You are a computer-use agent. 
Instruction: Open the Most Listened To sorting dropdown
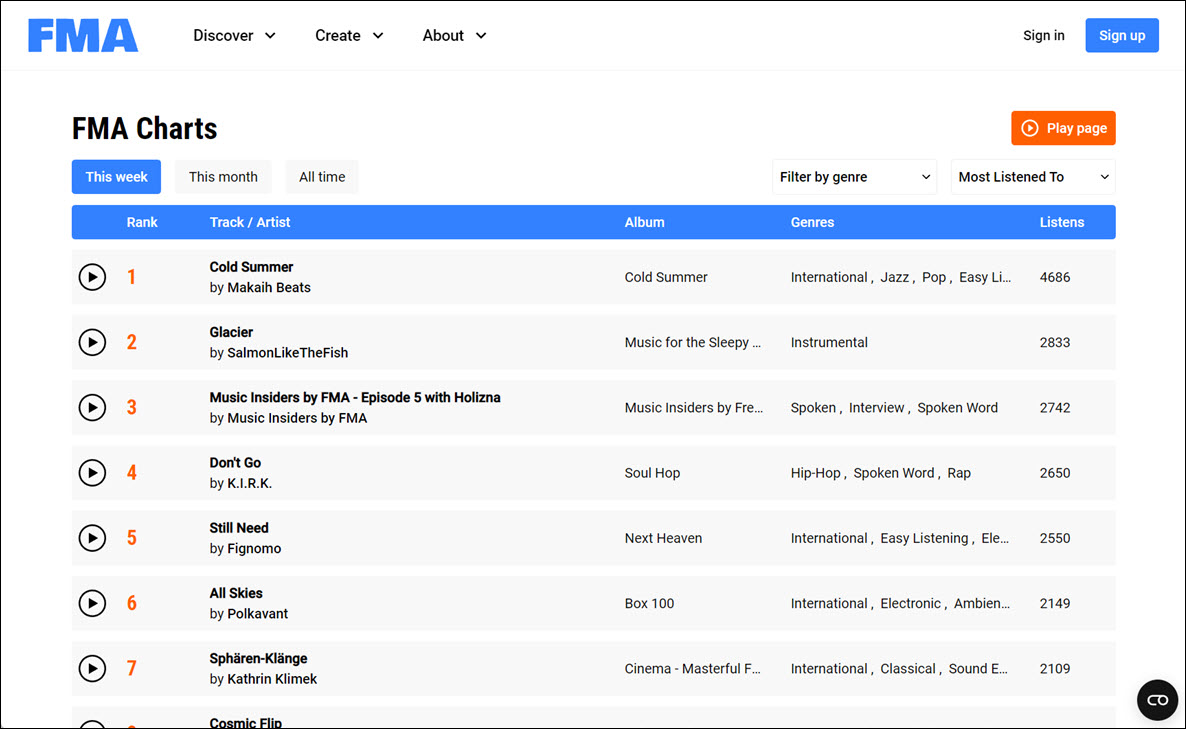coord(1032,176)
